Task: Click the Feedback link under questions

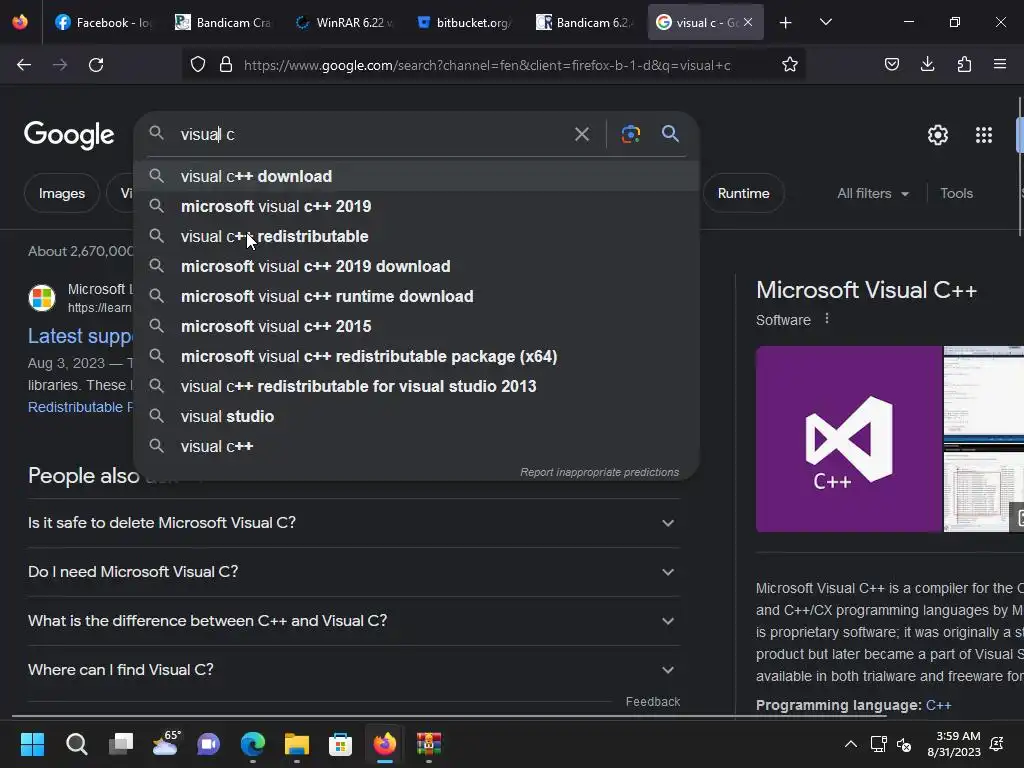Action: pos(652,701)
